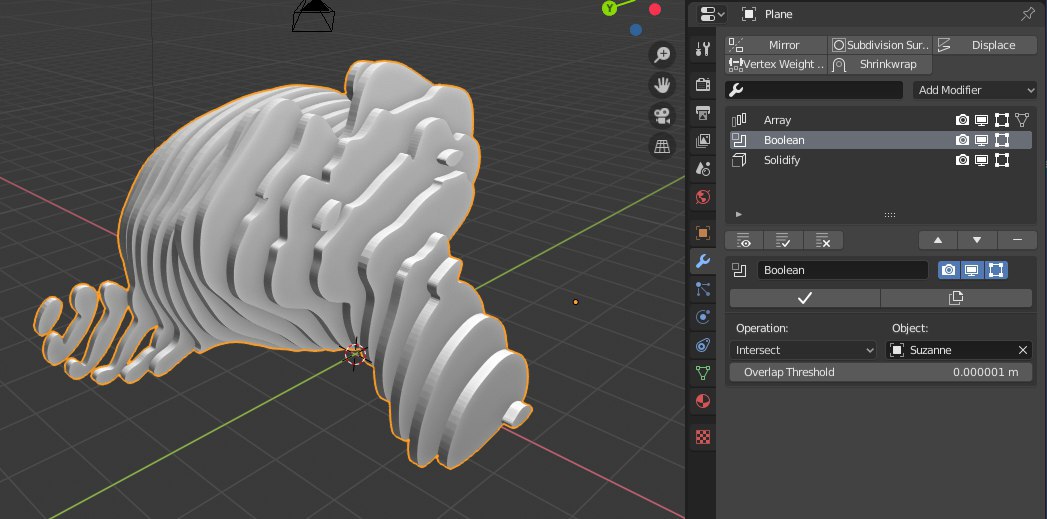Expand the modifier list filter options triangle

[739, 214]
